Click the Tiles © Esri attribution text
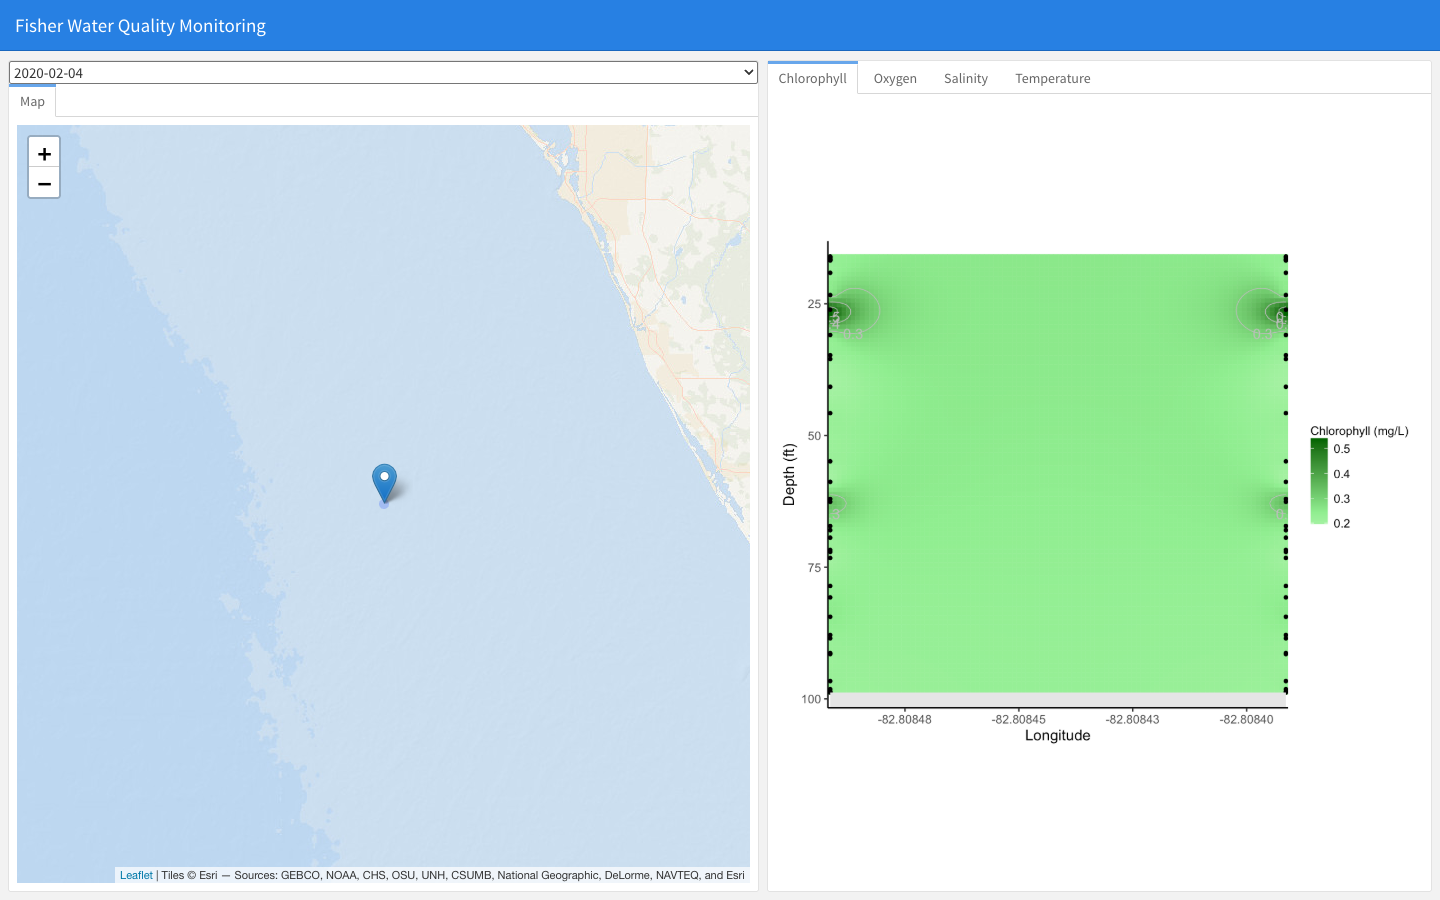The image size is (1440, 900). click(x=189, y=875)
